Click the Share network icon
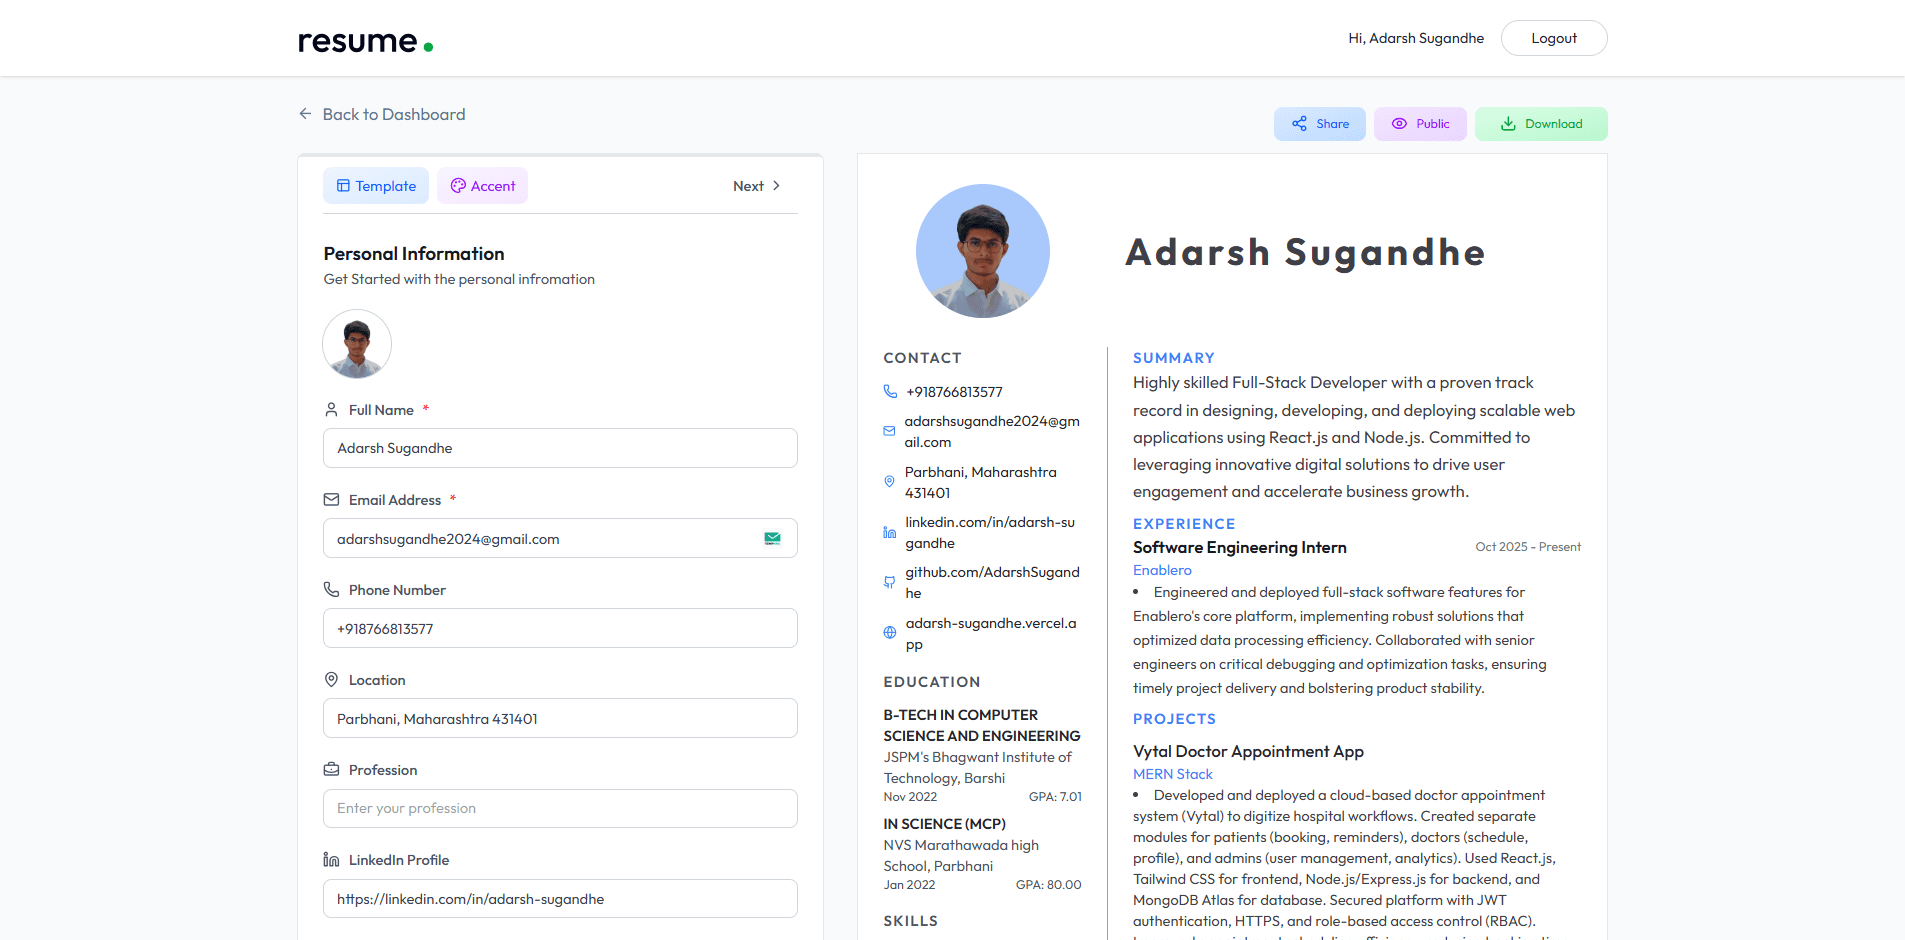Screen dimensions: 1905x940 [x=1300, y=123]
